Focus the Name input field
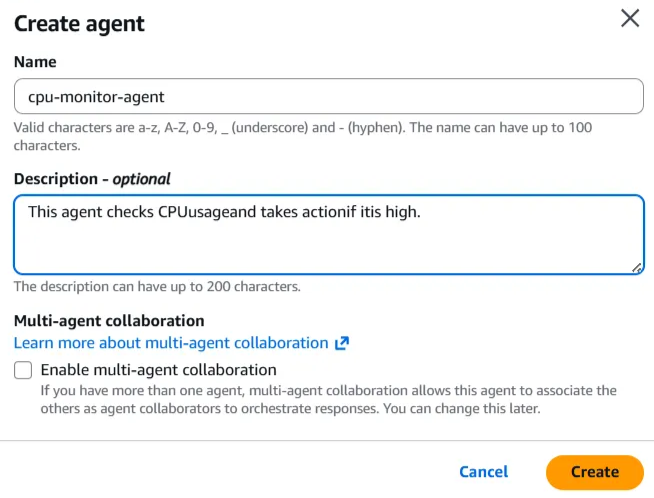 click(328, 97)
